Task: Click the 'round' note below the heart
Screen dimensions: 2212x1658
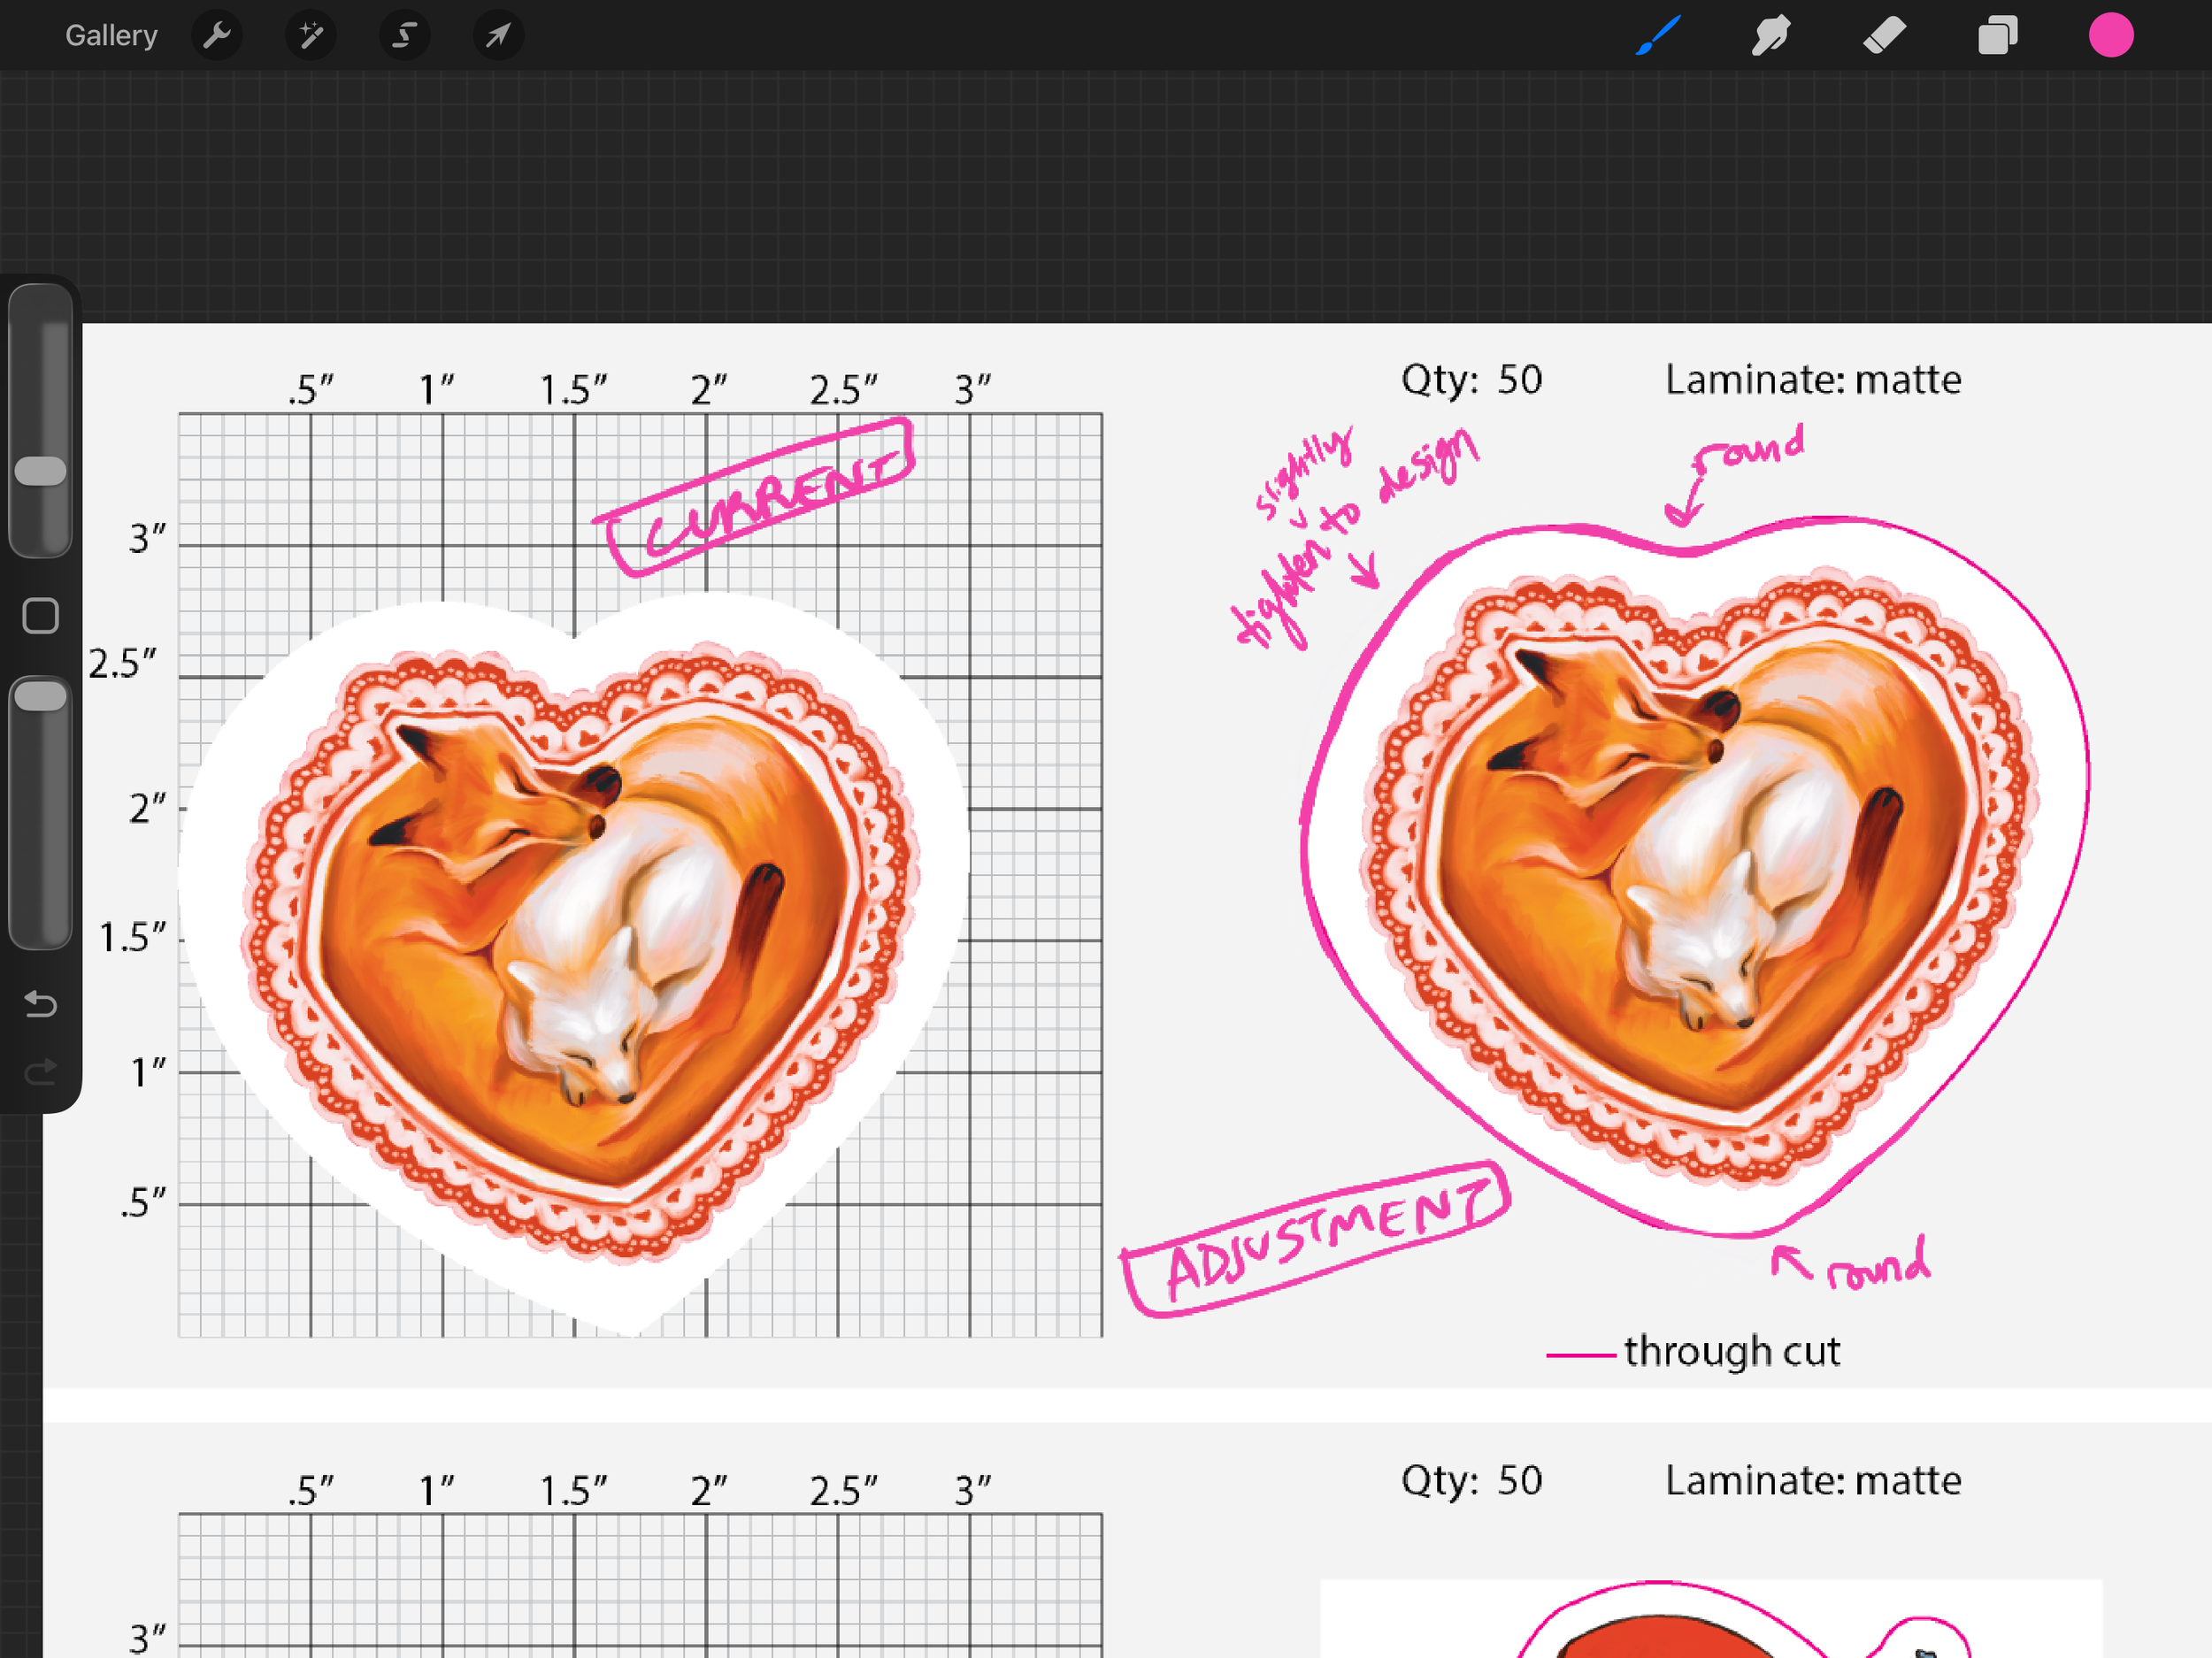Action: [1878, 1265]
